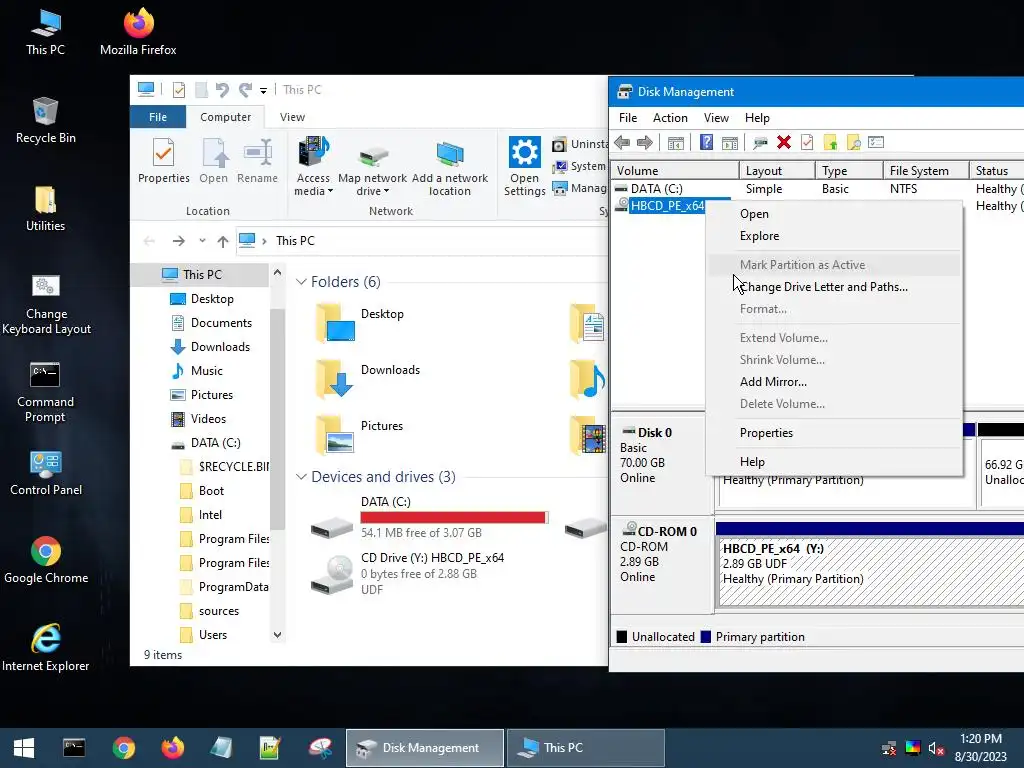The height and width of the screenshot is (768, 1024).
Task: Collapse the Folders (6) group
Action: coord(301,281)
